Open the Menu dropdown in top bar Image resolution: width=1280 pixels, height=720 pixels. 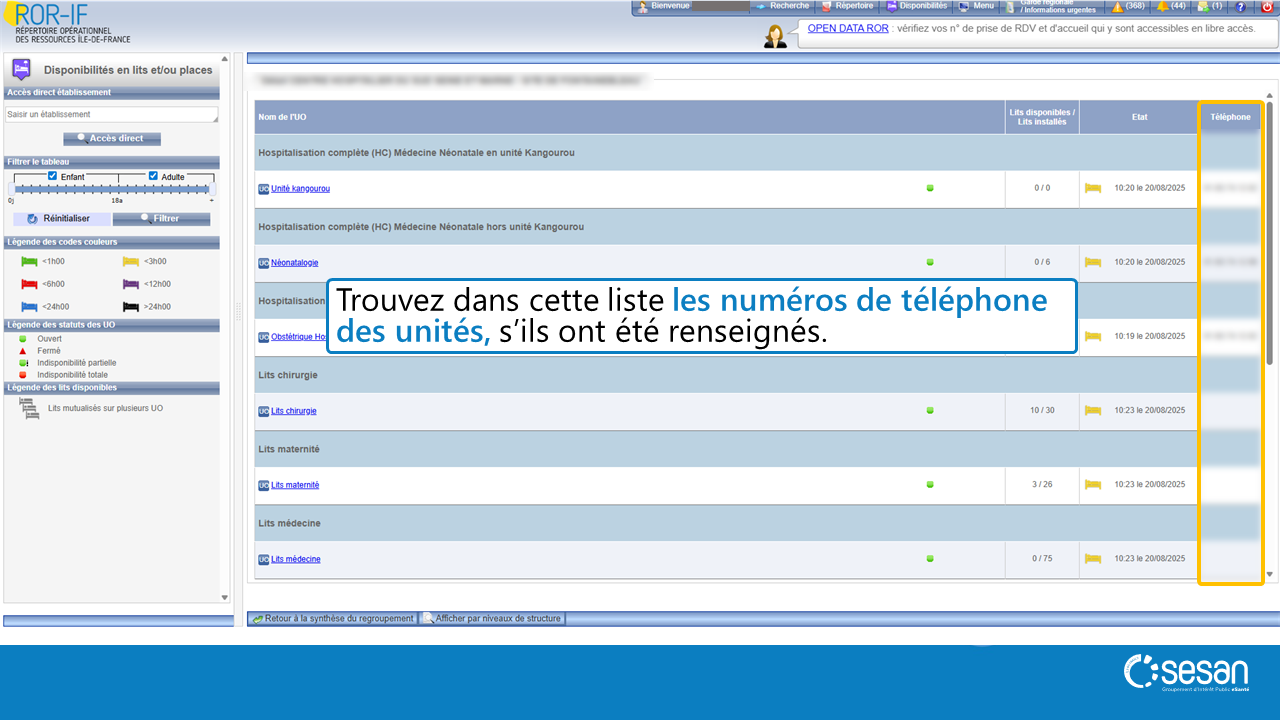(982, 6)
